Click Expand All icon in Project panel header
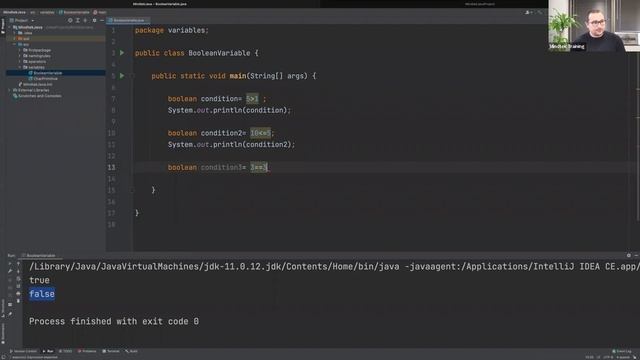640x360 pixels. coord(78,20)
